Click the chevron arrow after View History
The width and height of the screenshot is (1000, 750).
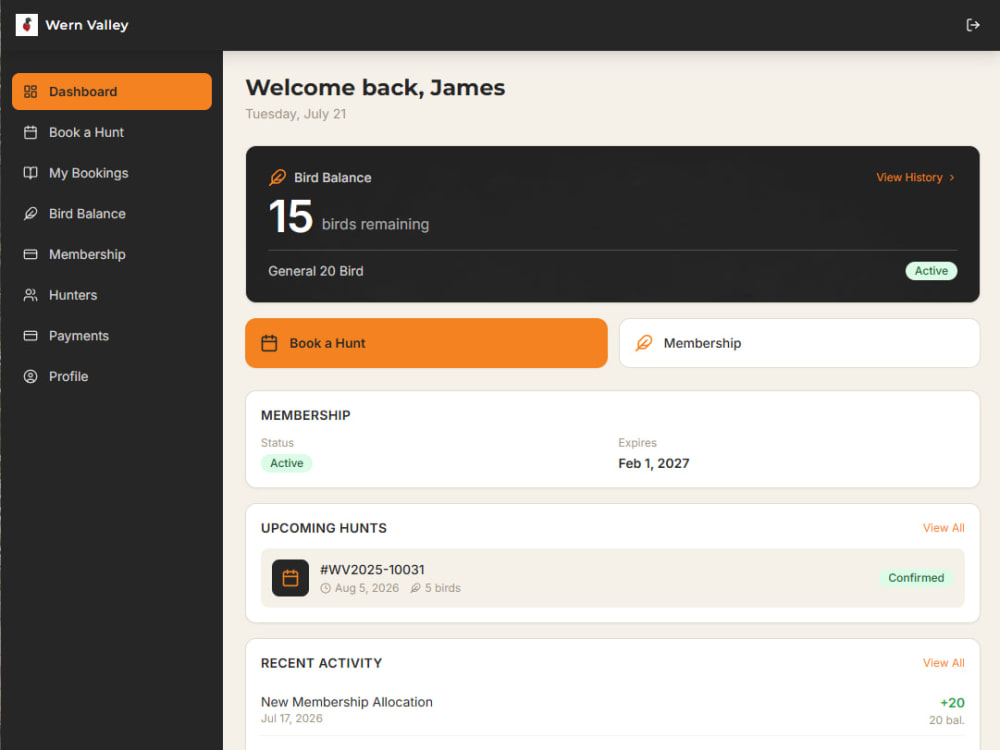(952, 177)
